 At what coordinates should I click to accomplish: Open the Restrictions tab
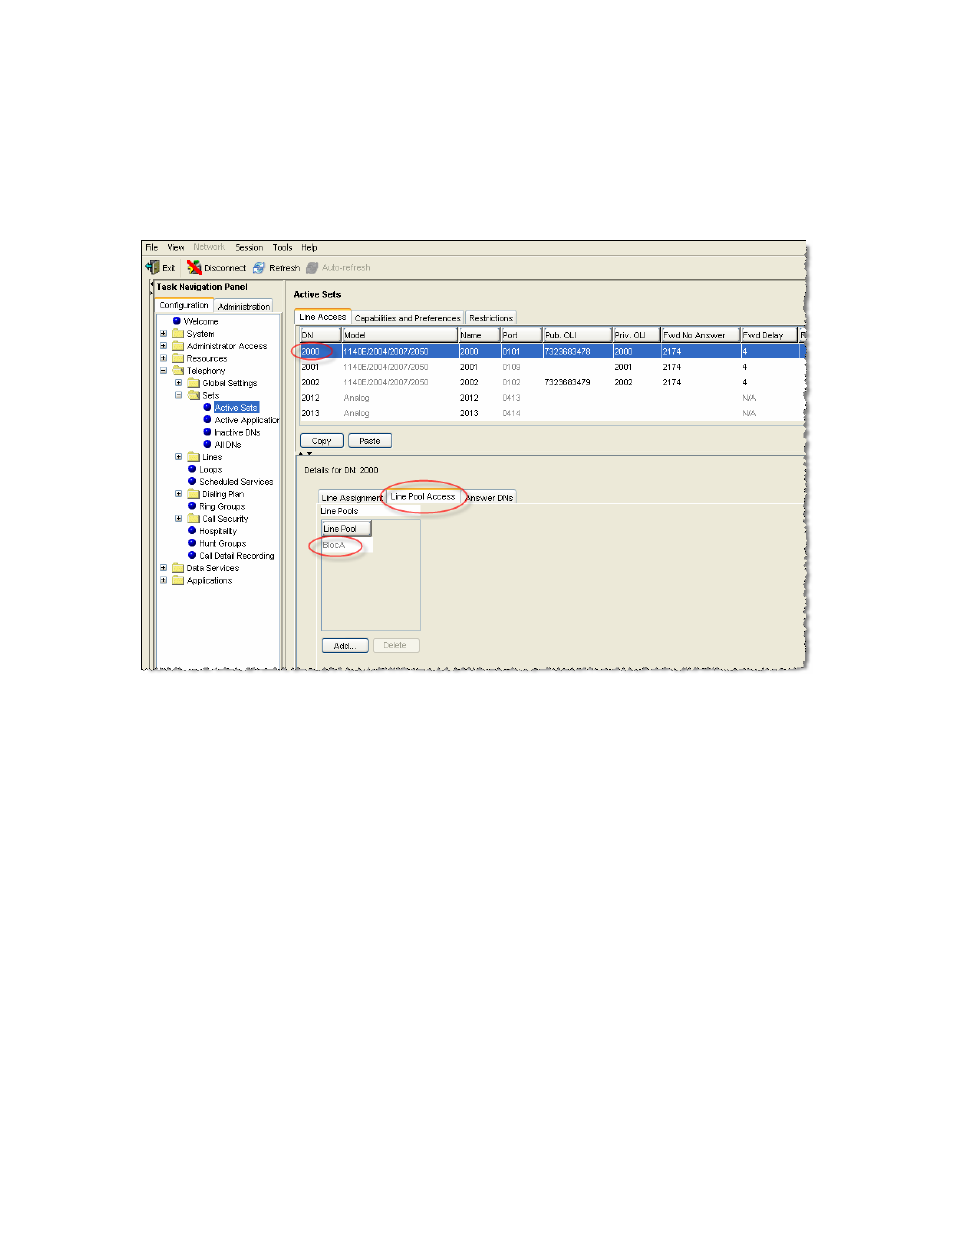click(x=491, y=318)
